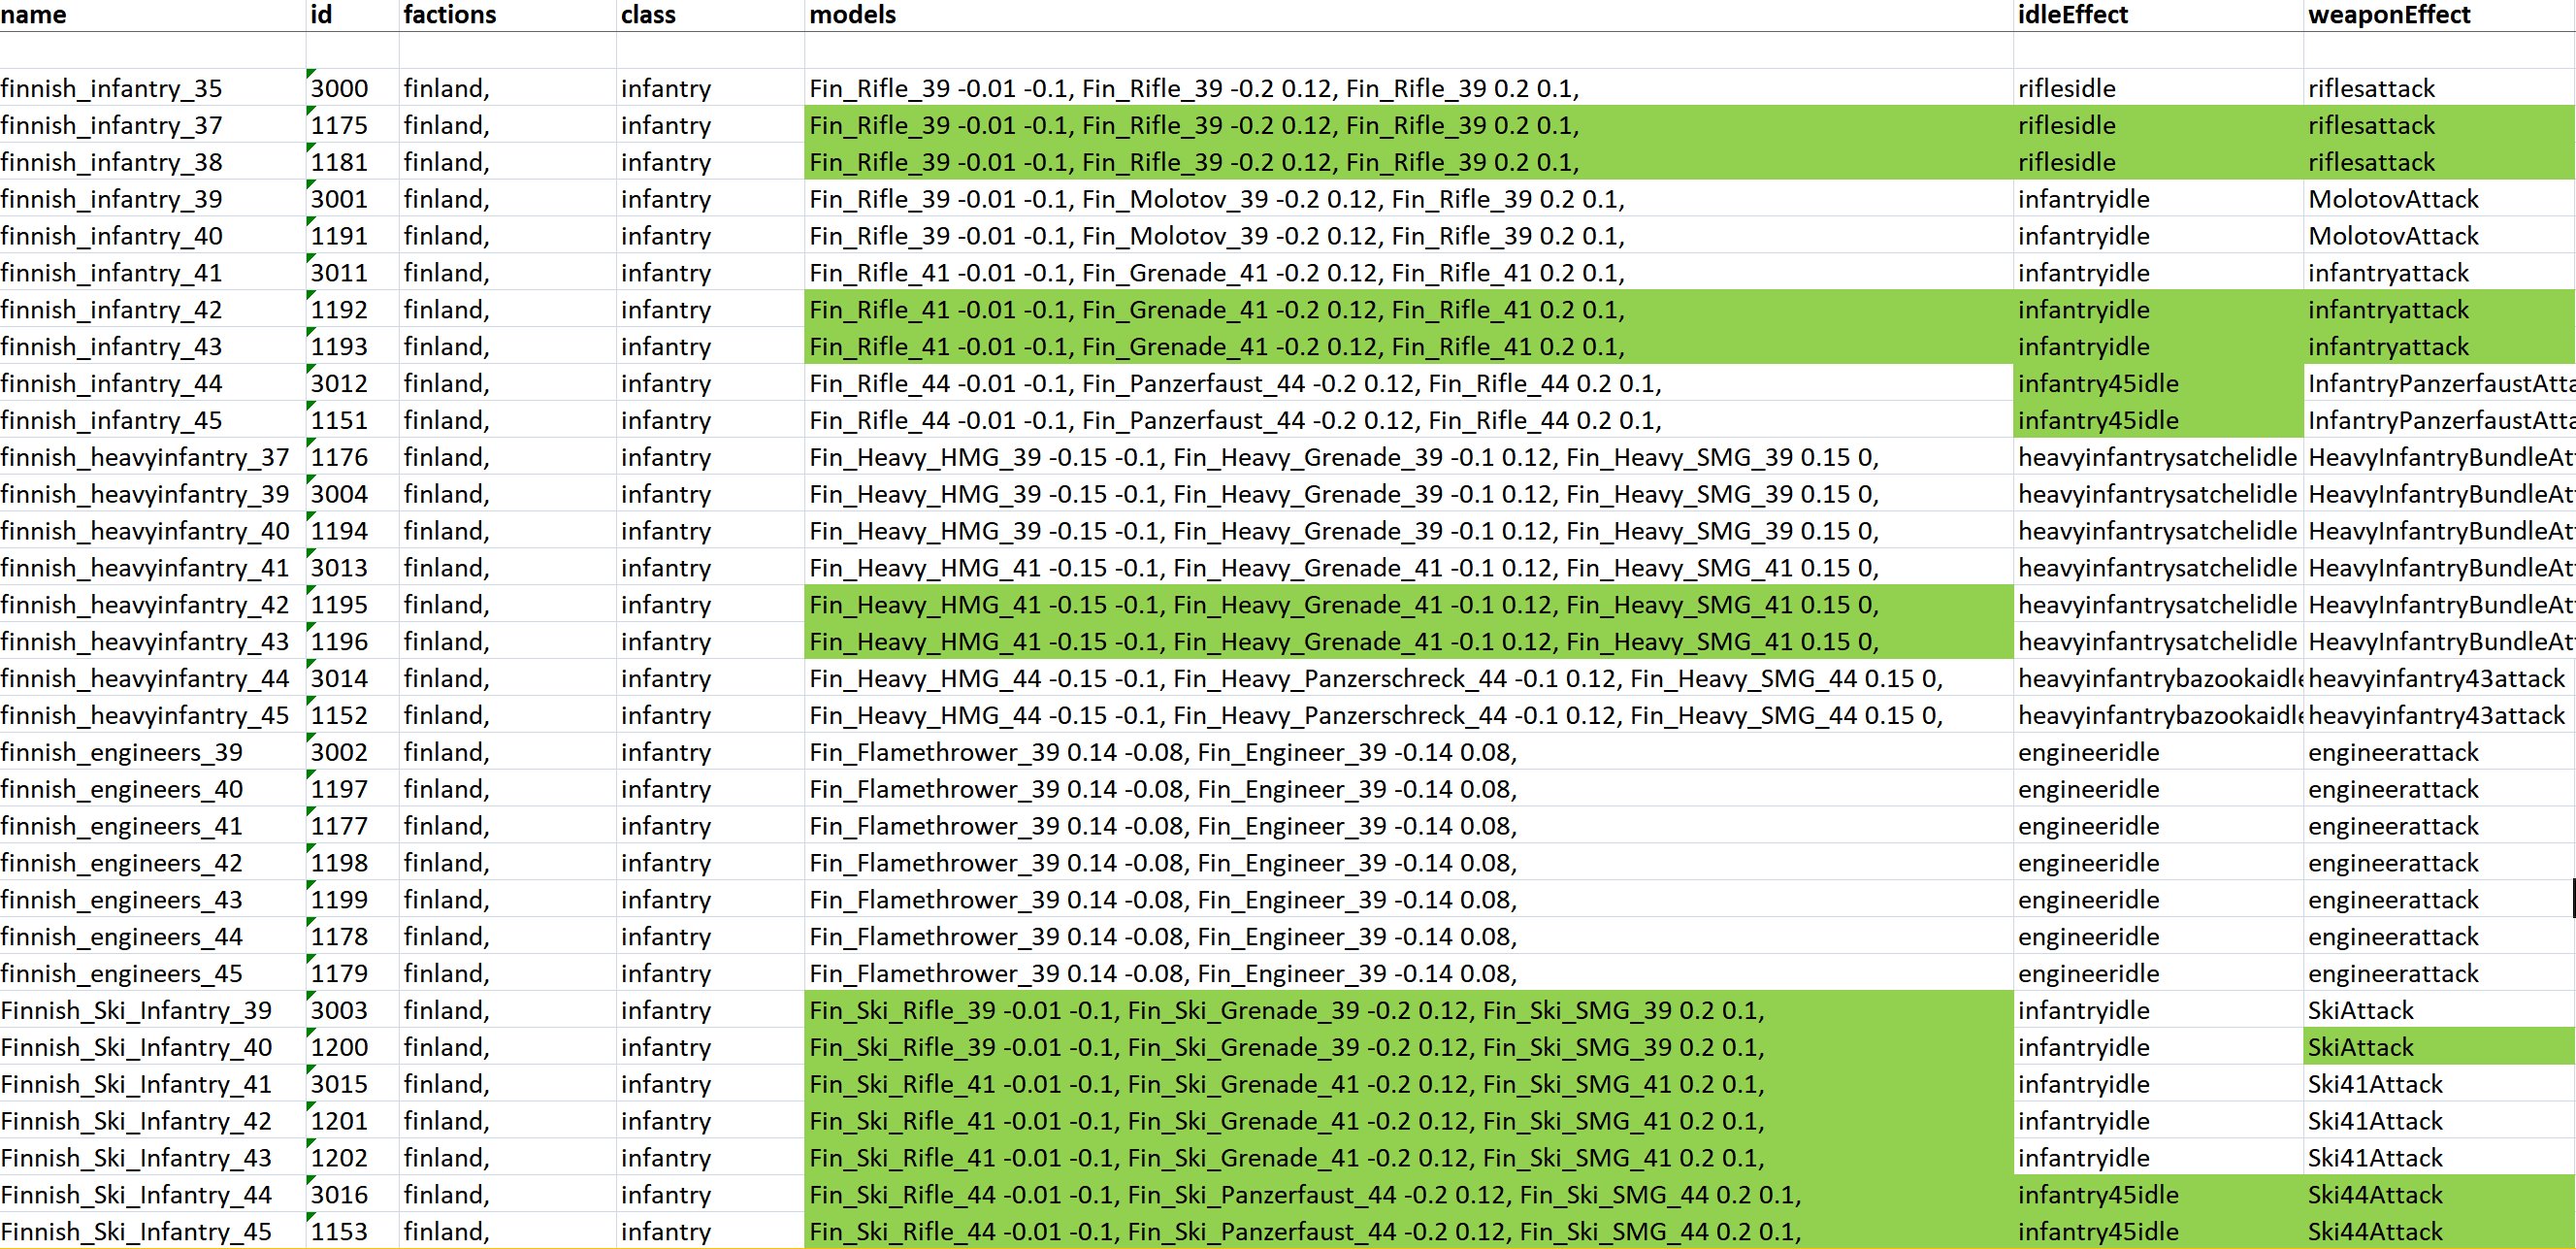Image resolution: width=2576 pixels, height=1249 pixels.
Task: Click the 'weaponEffect' column header
Action: pyautogui.click(x=2389, y=15)
